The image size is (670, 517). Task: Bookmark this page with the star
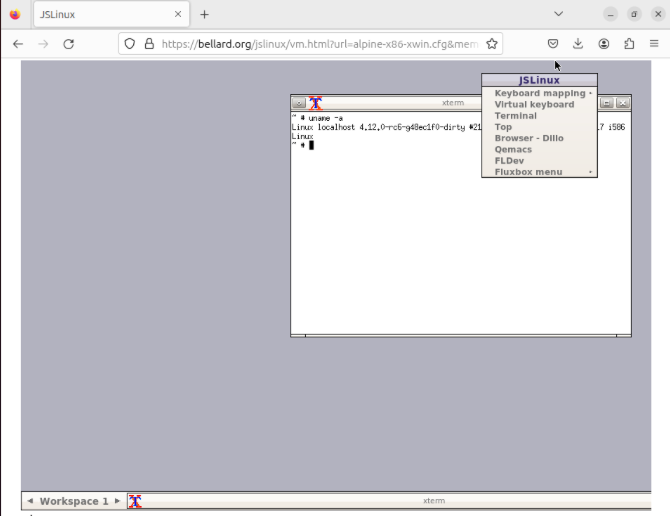coord(492,44)
